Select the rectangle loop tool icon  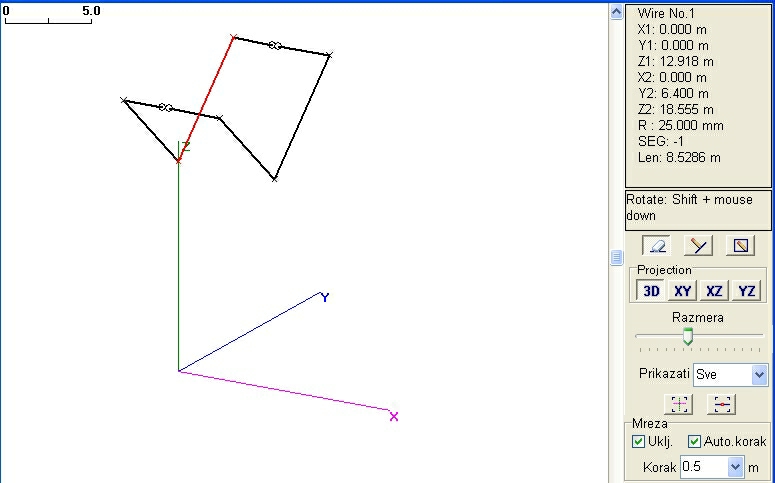(x=739, y=245)
